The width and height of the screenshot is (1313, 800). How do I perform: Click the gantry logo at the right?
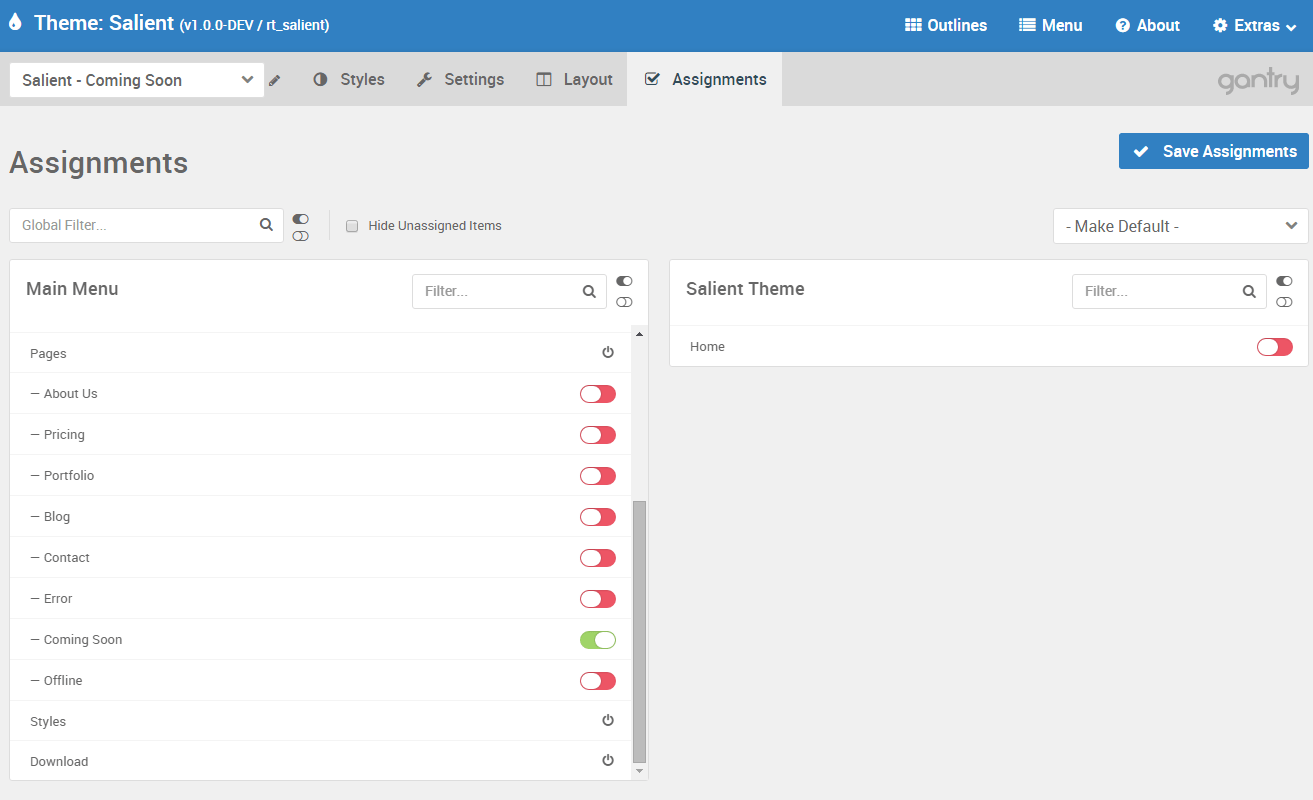(1258, 81)
